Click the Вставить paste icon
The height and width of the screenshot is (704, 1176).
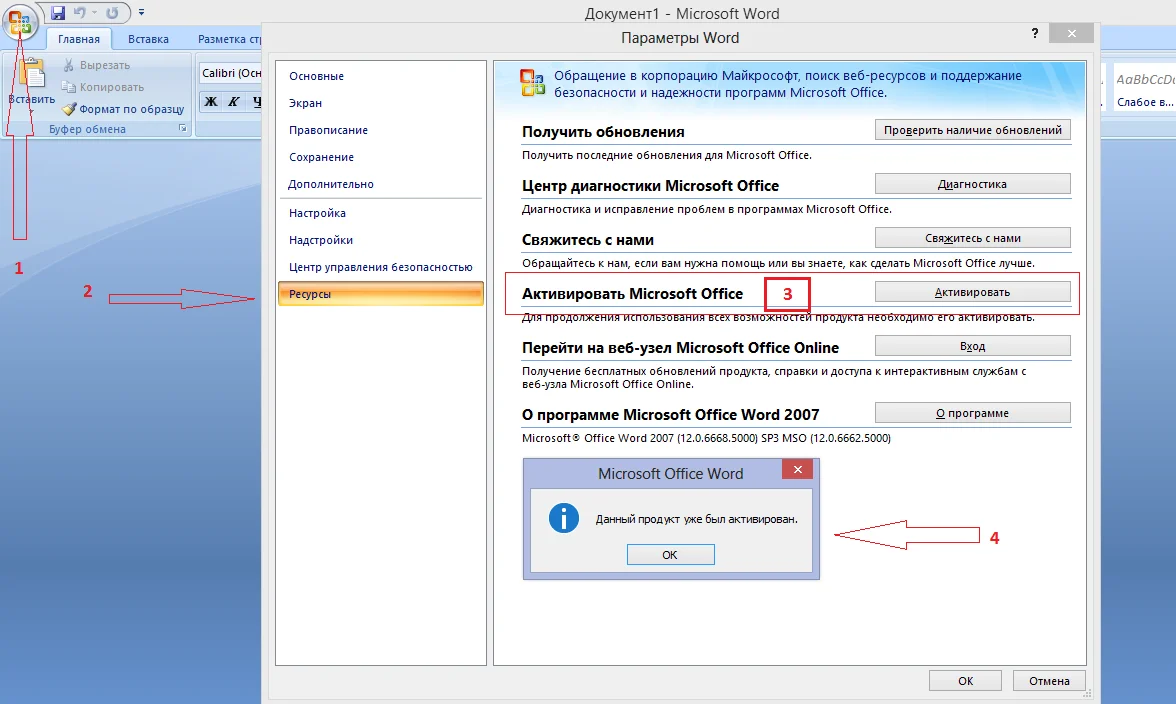click(x=32, y=73)
